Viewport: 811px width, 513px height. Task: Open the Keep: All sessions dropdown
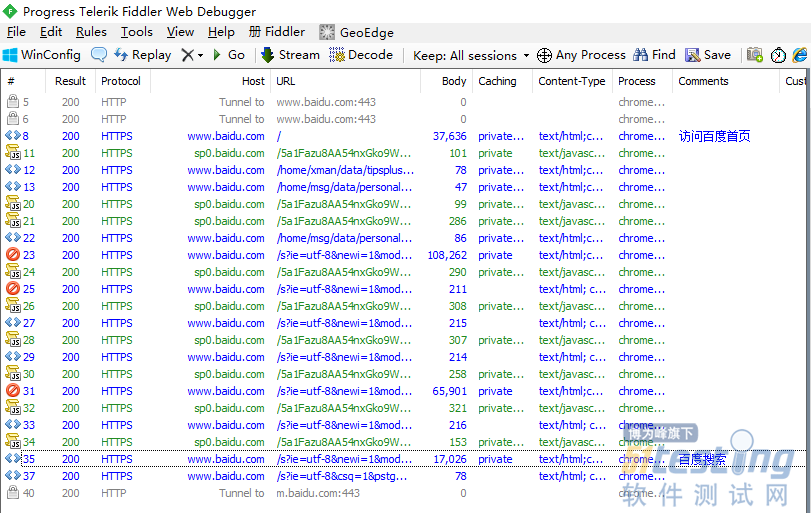pyautogui.click(x=471, y=55)
